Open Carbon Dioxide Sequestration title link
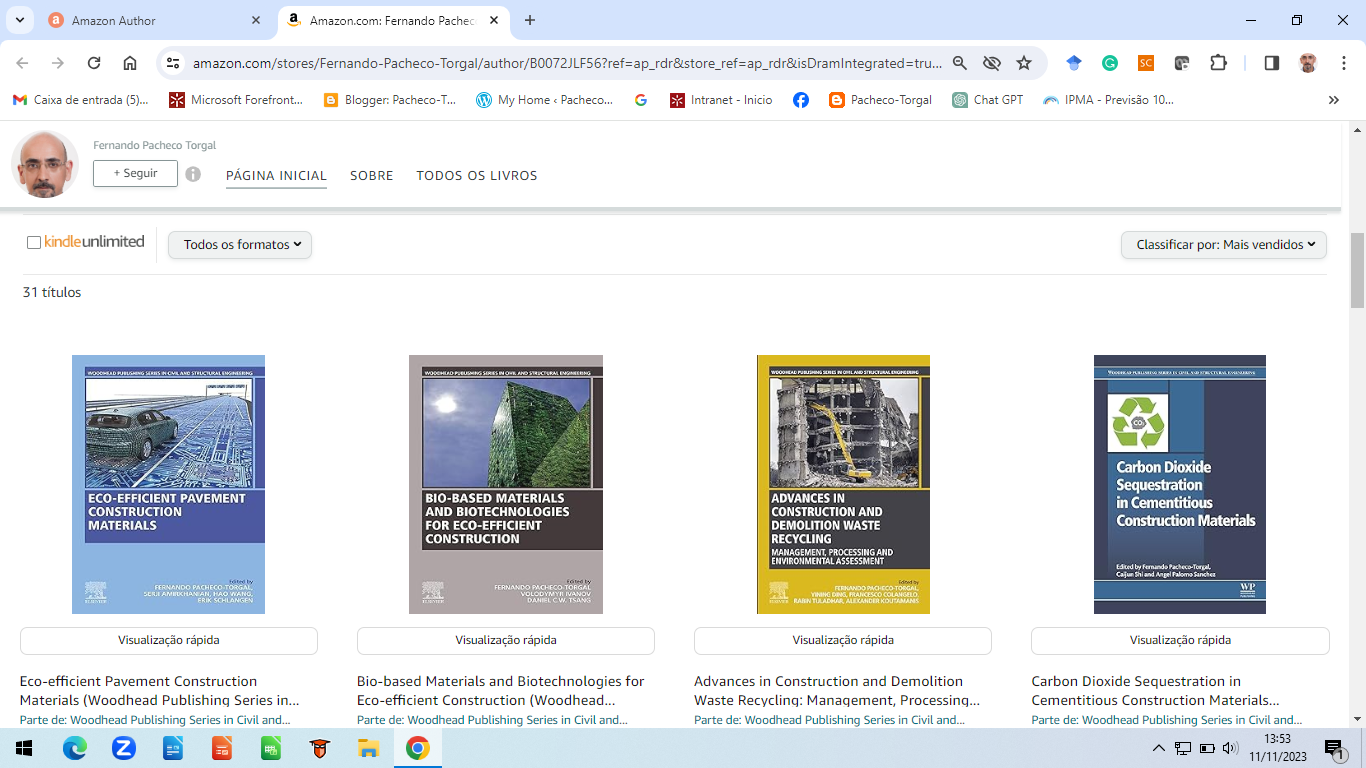The width and height of the screenshot is (1366, 768). (1156, 691)
